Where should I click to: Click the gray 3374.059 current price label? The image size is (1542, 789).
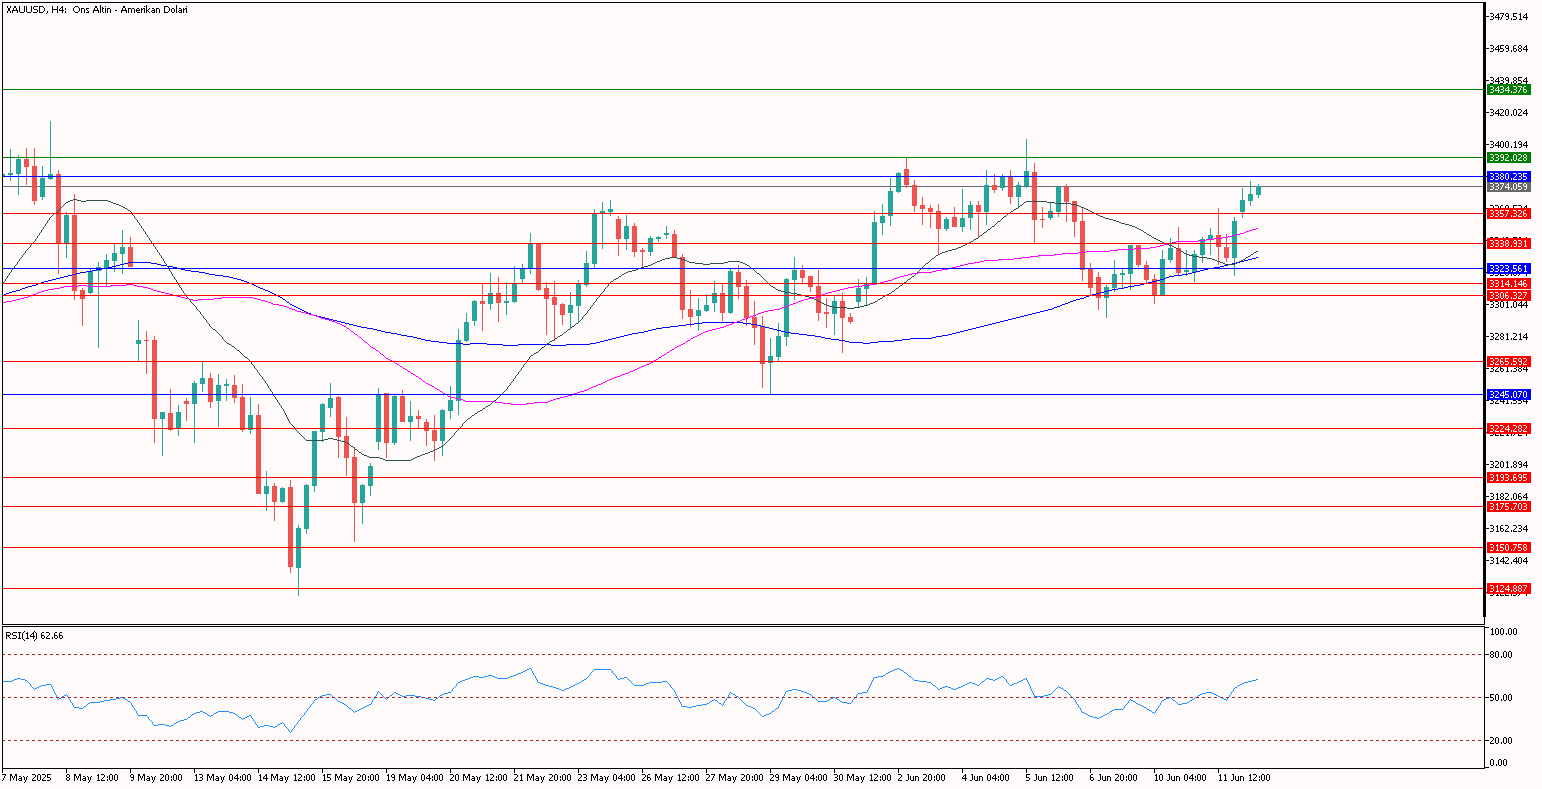pyautogui.click(x=1508, y=187)
